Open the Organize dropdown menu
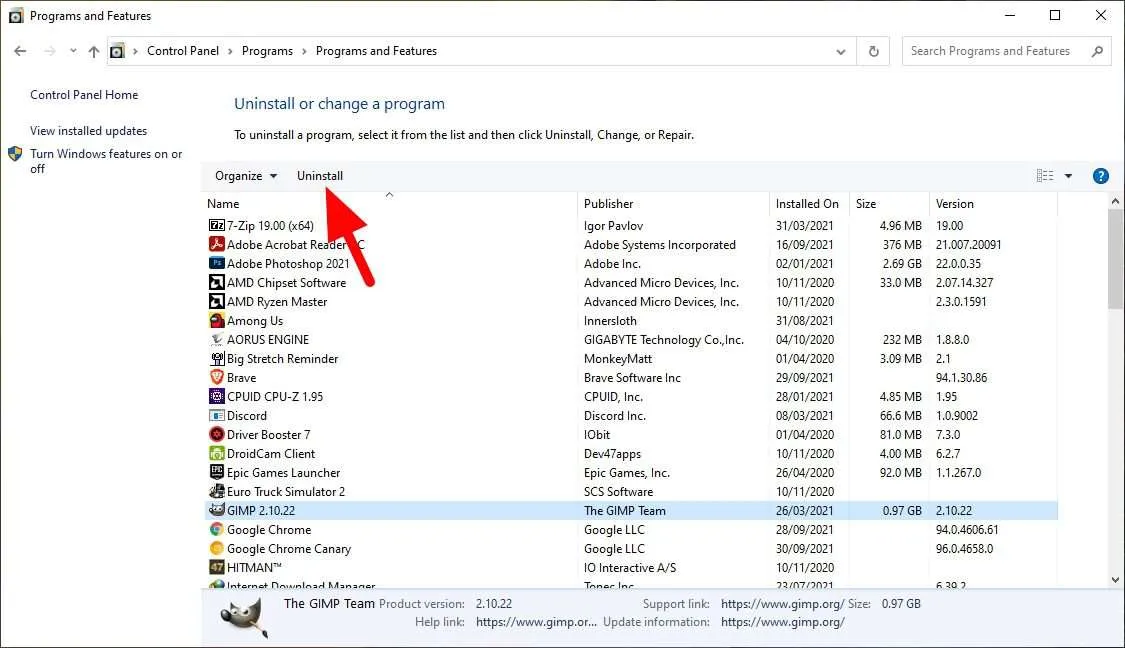 tap(245, 176)
